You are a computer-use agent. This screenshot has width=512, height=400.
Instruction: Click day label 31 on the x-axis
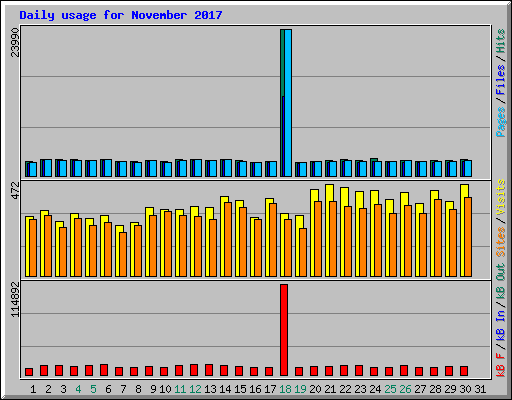pos(480,389)
